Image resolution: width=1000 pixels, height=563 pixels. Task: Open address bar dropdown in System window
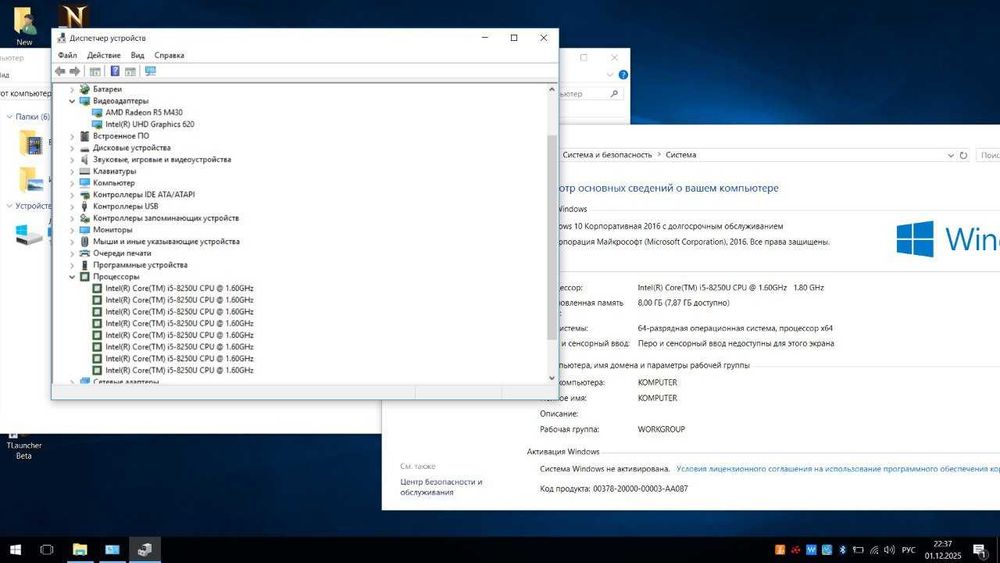click(950, 156)
